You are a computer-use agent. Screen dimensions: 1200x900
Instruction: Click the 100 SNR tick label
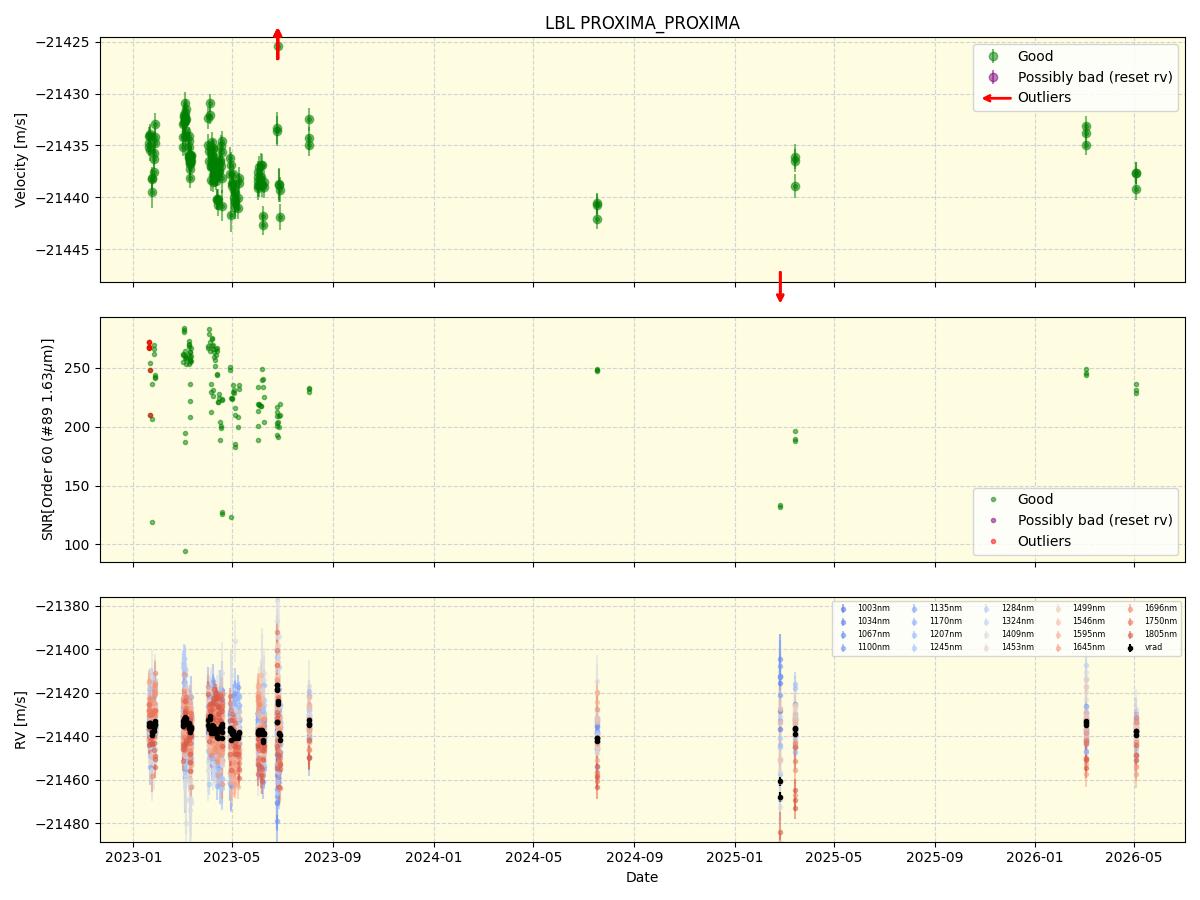coord(78,545)
